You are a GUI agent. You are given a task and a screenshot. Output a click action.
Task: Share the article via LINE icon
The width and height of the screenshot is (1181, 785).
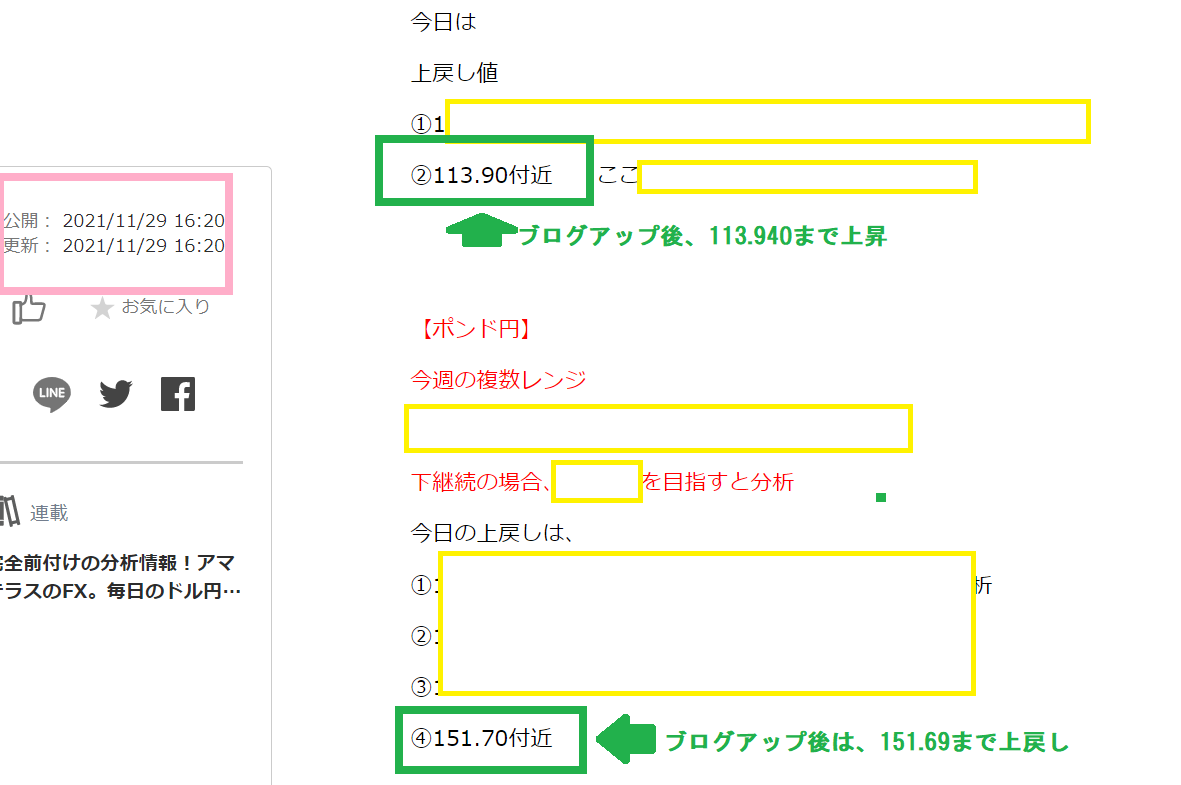[52, 394]
